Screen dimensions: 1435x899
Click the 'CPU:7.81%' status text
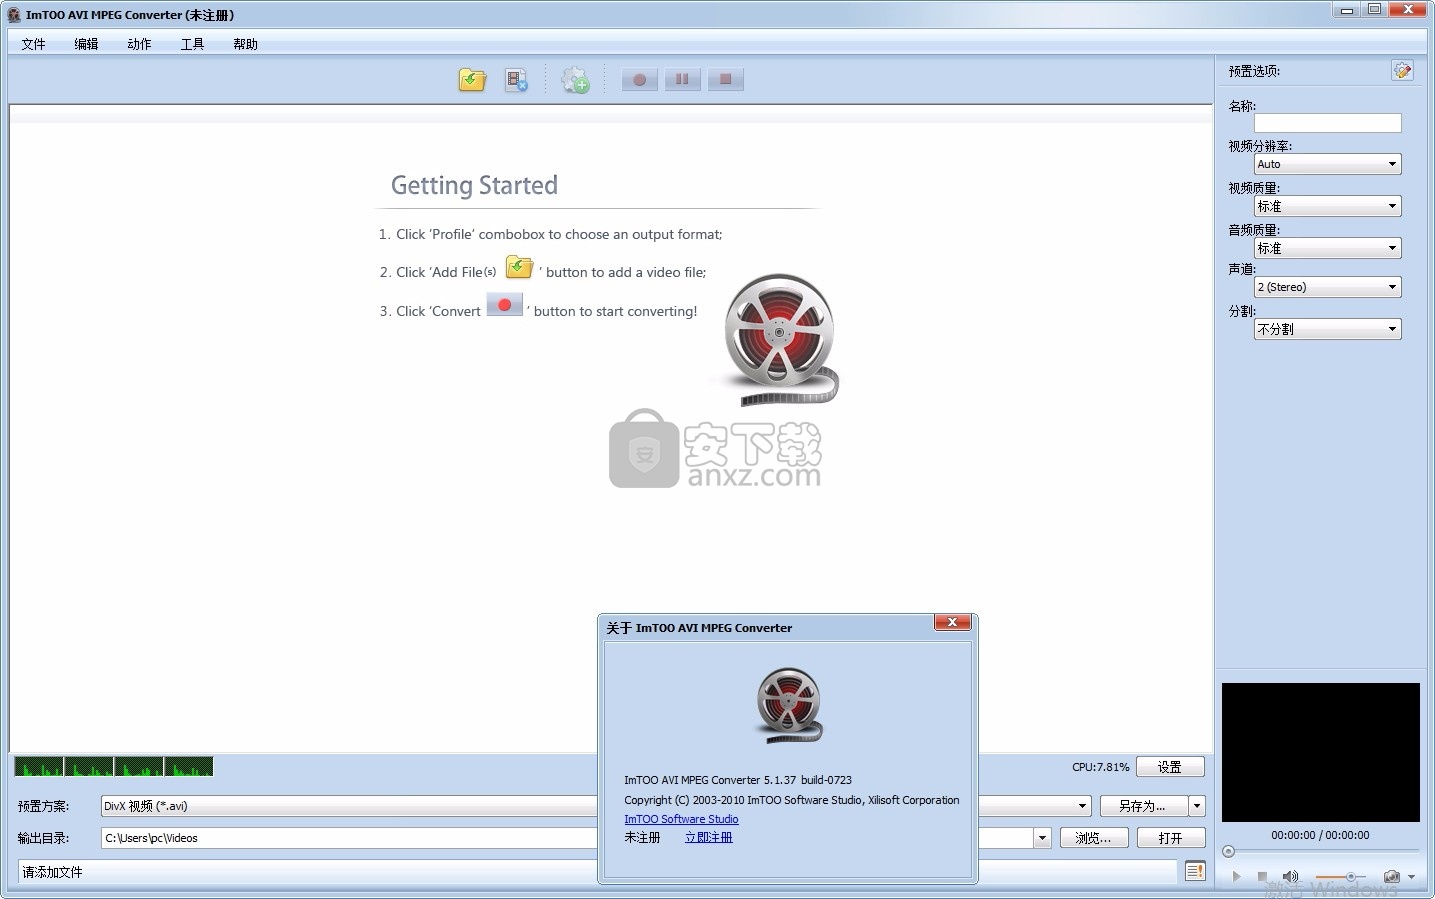click(x=1100, y=767)
